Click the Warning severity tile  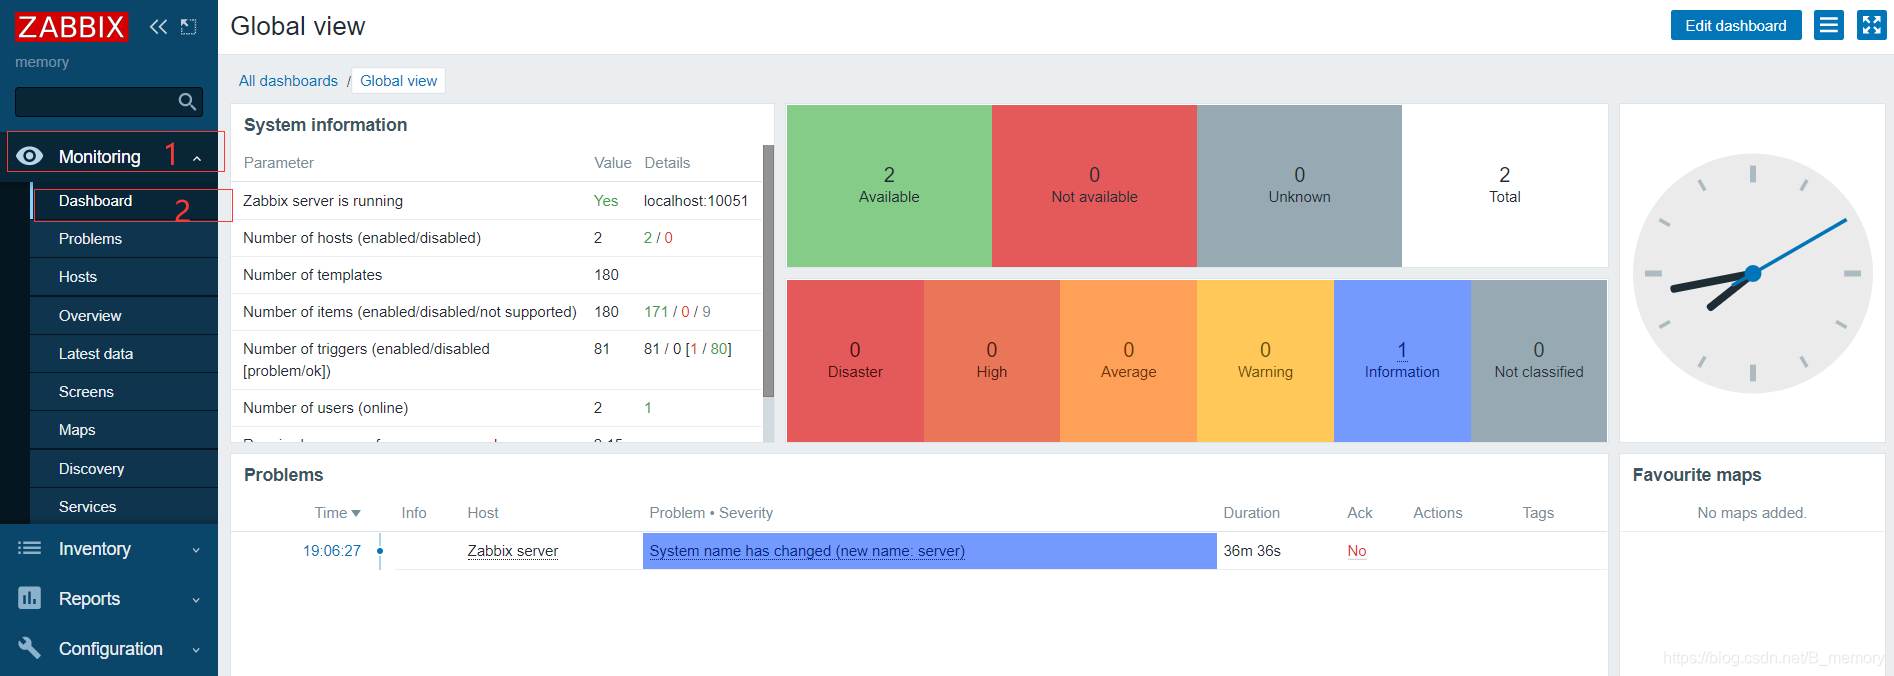1265,361
